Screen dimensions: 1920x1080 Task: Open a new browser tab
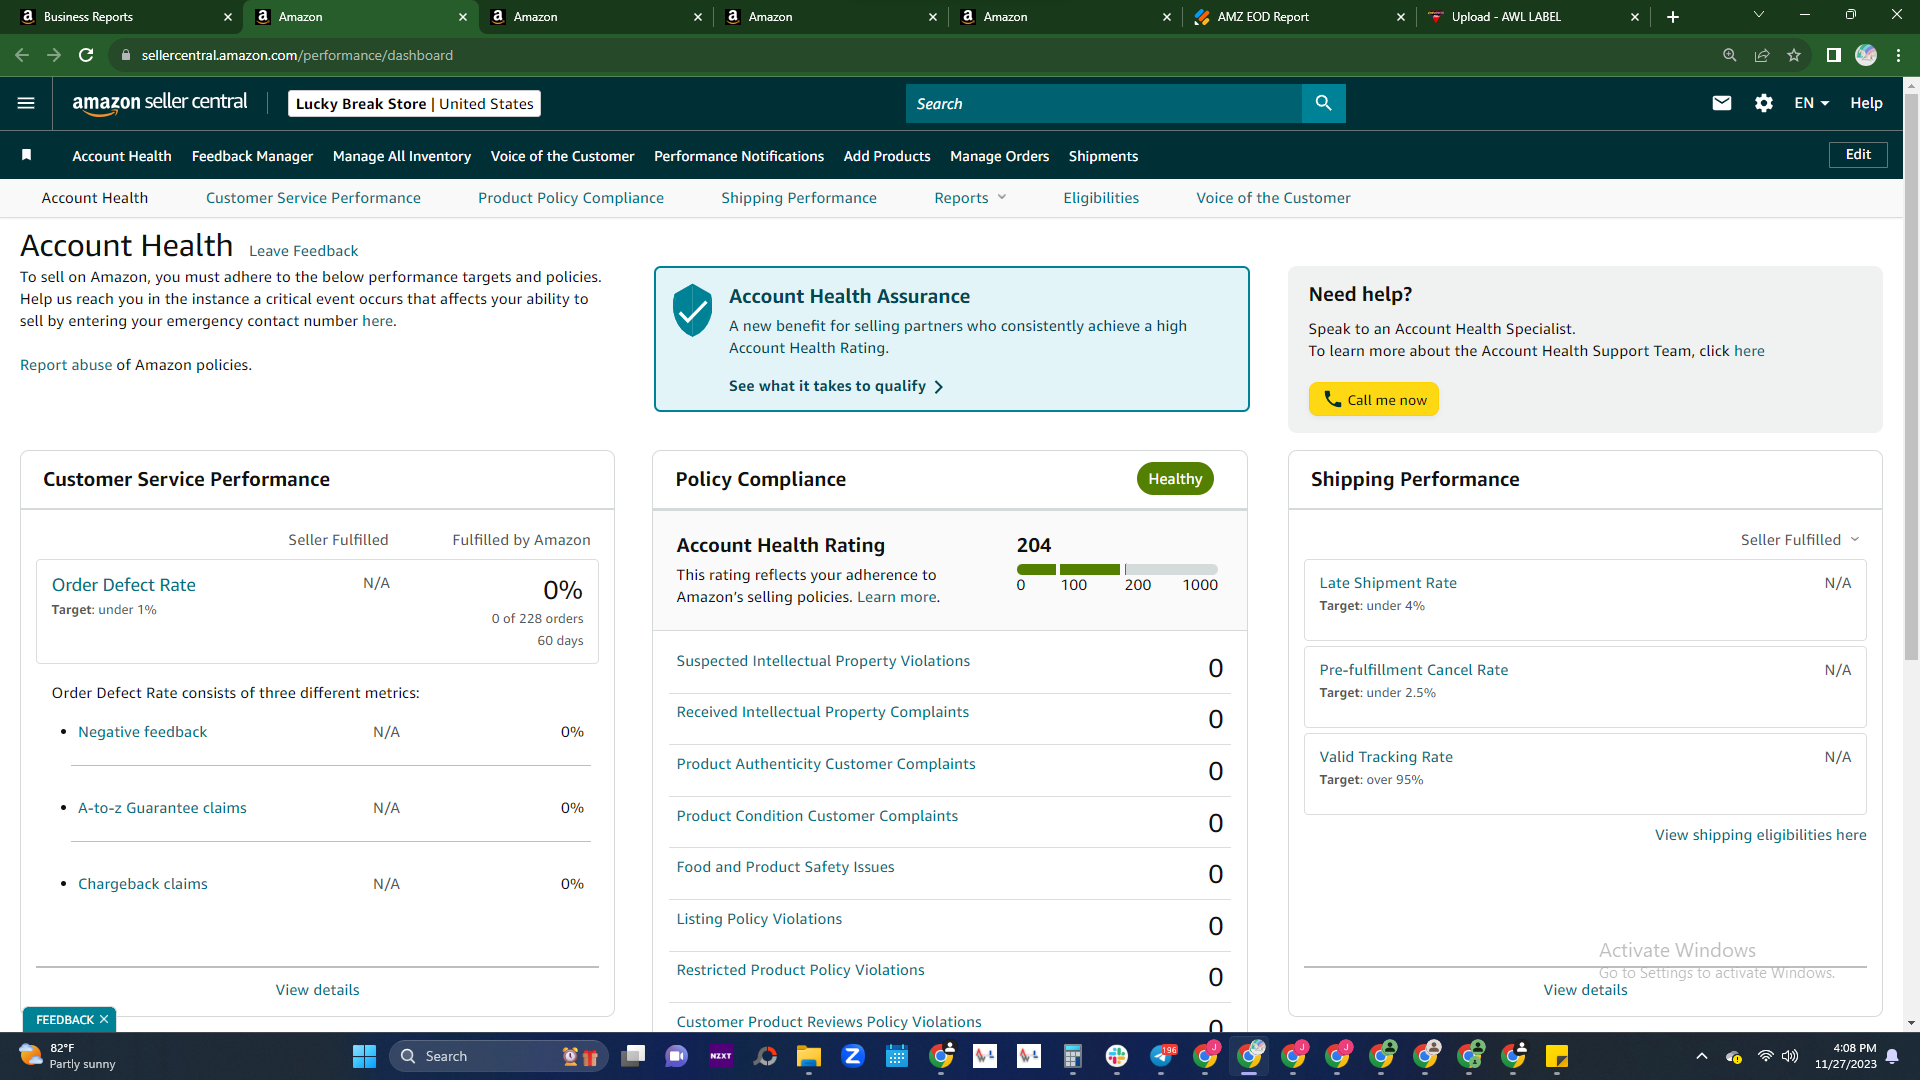coord(1672,17)
